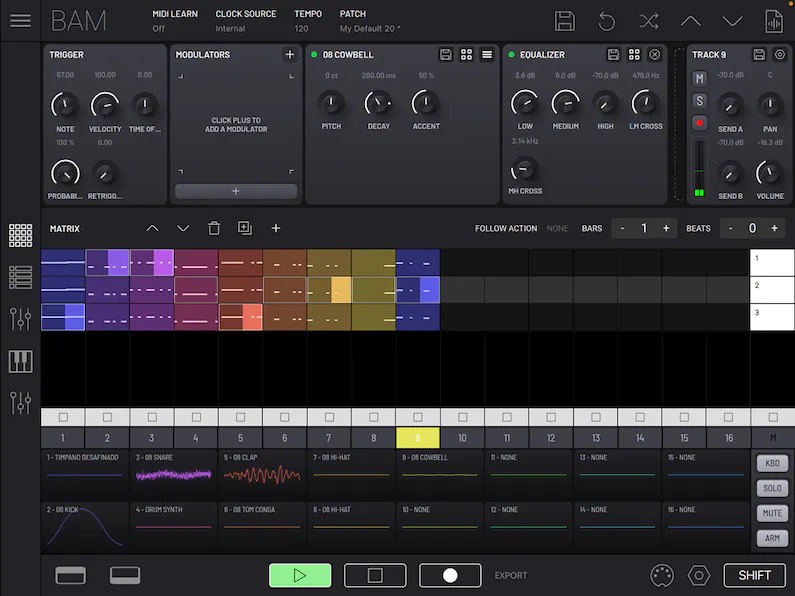Open the MIDI connector settings icon
The height and width of the screenshot is (596, 795).
click(661, 575)
